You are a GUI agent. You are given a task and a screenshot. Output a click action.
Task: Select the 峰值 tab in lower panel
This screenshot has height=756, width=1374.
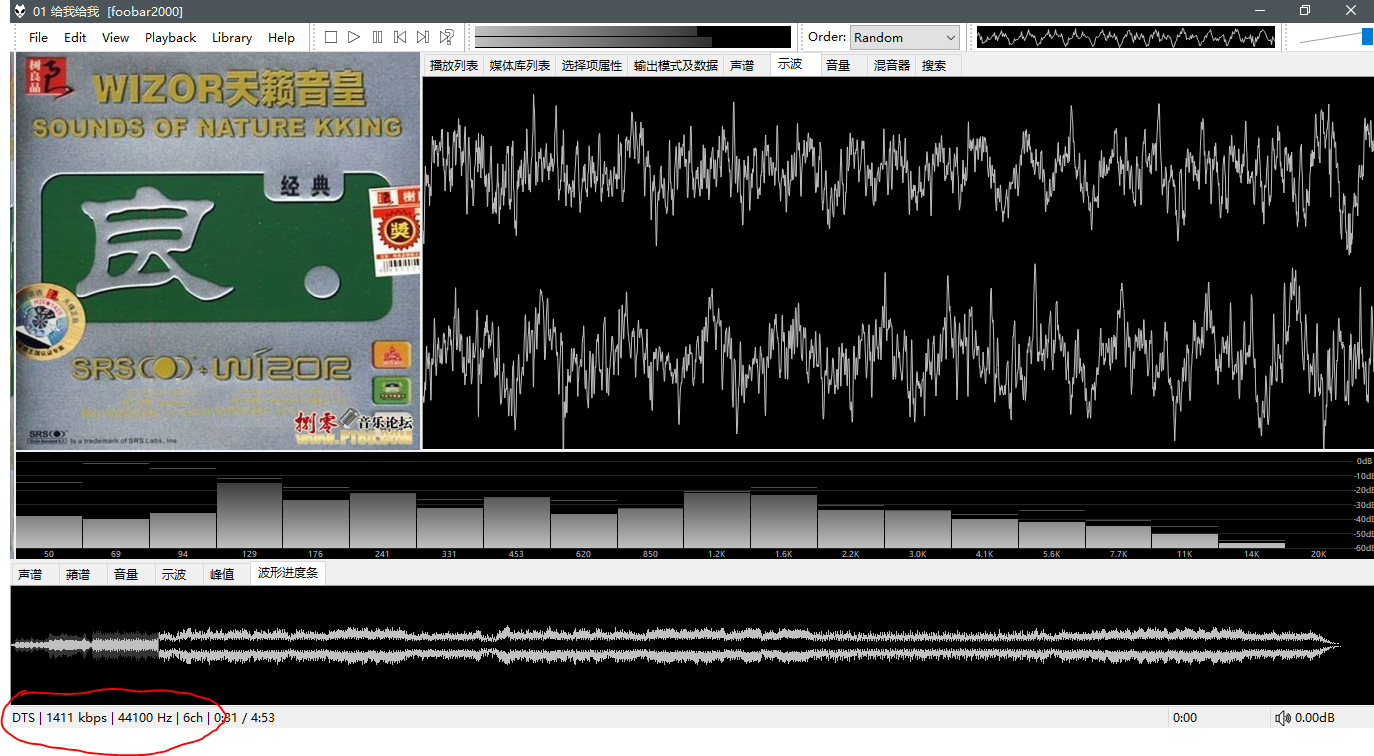[222, 574]
